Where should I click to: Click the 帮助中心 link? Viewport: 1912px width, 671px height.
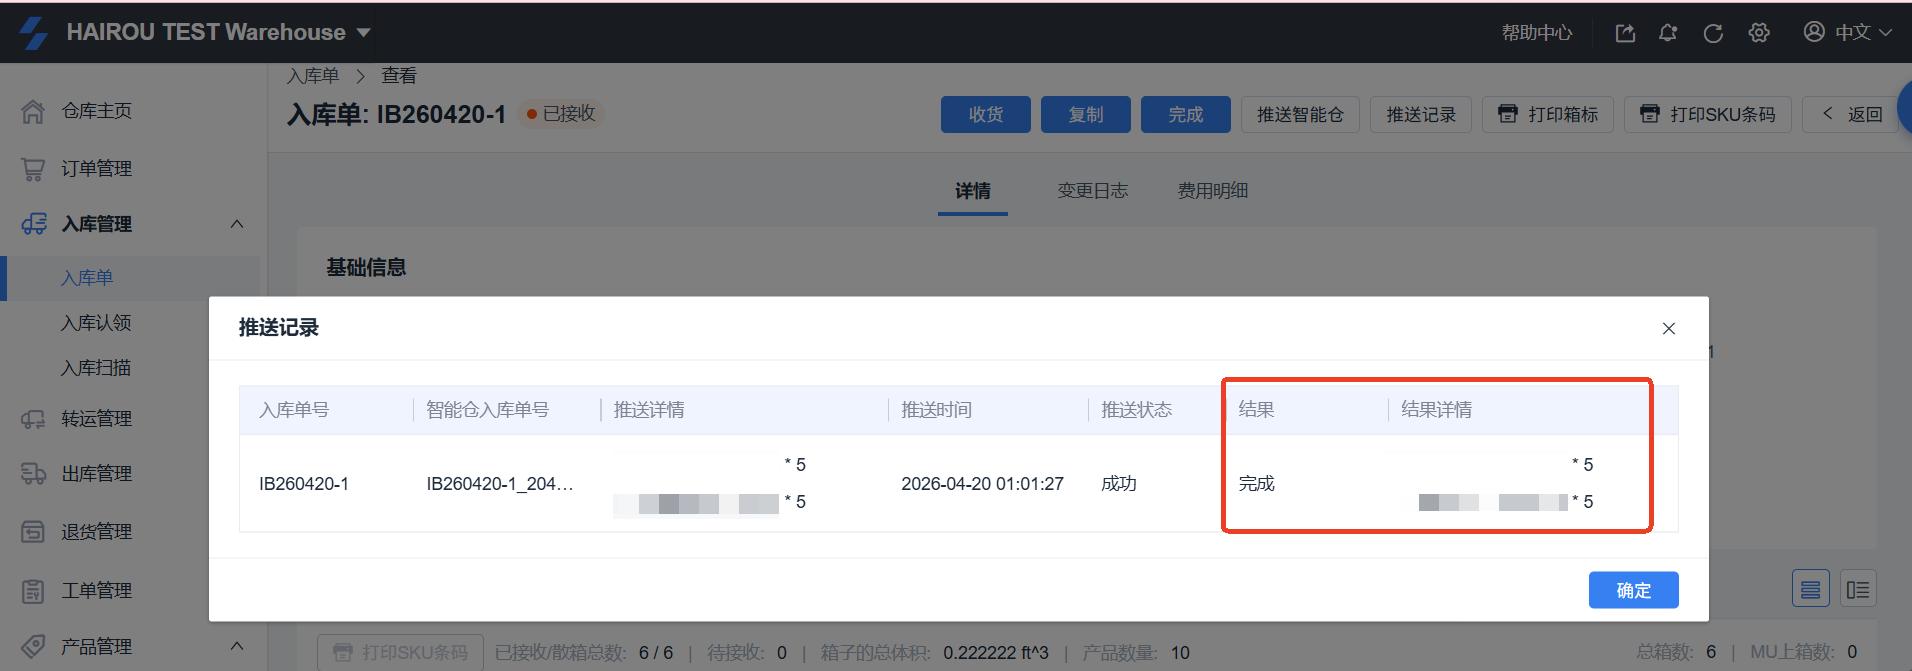[x=1536, y=33]
